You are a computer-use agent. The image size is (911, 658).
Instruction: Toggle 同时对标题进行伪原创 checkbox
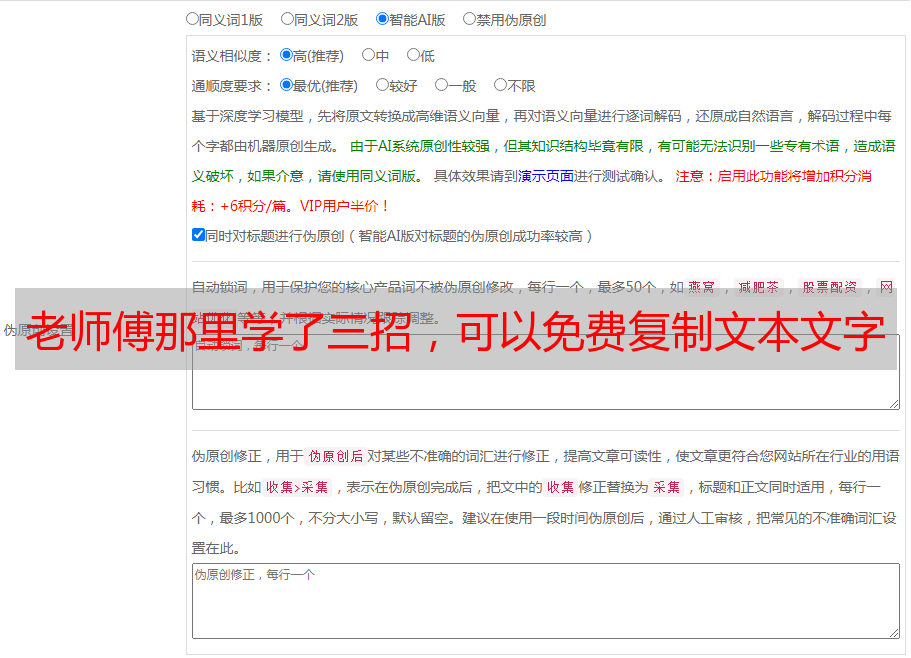(198, 235)
